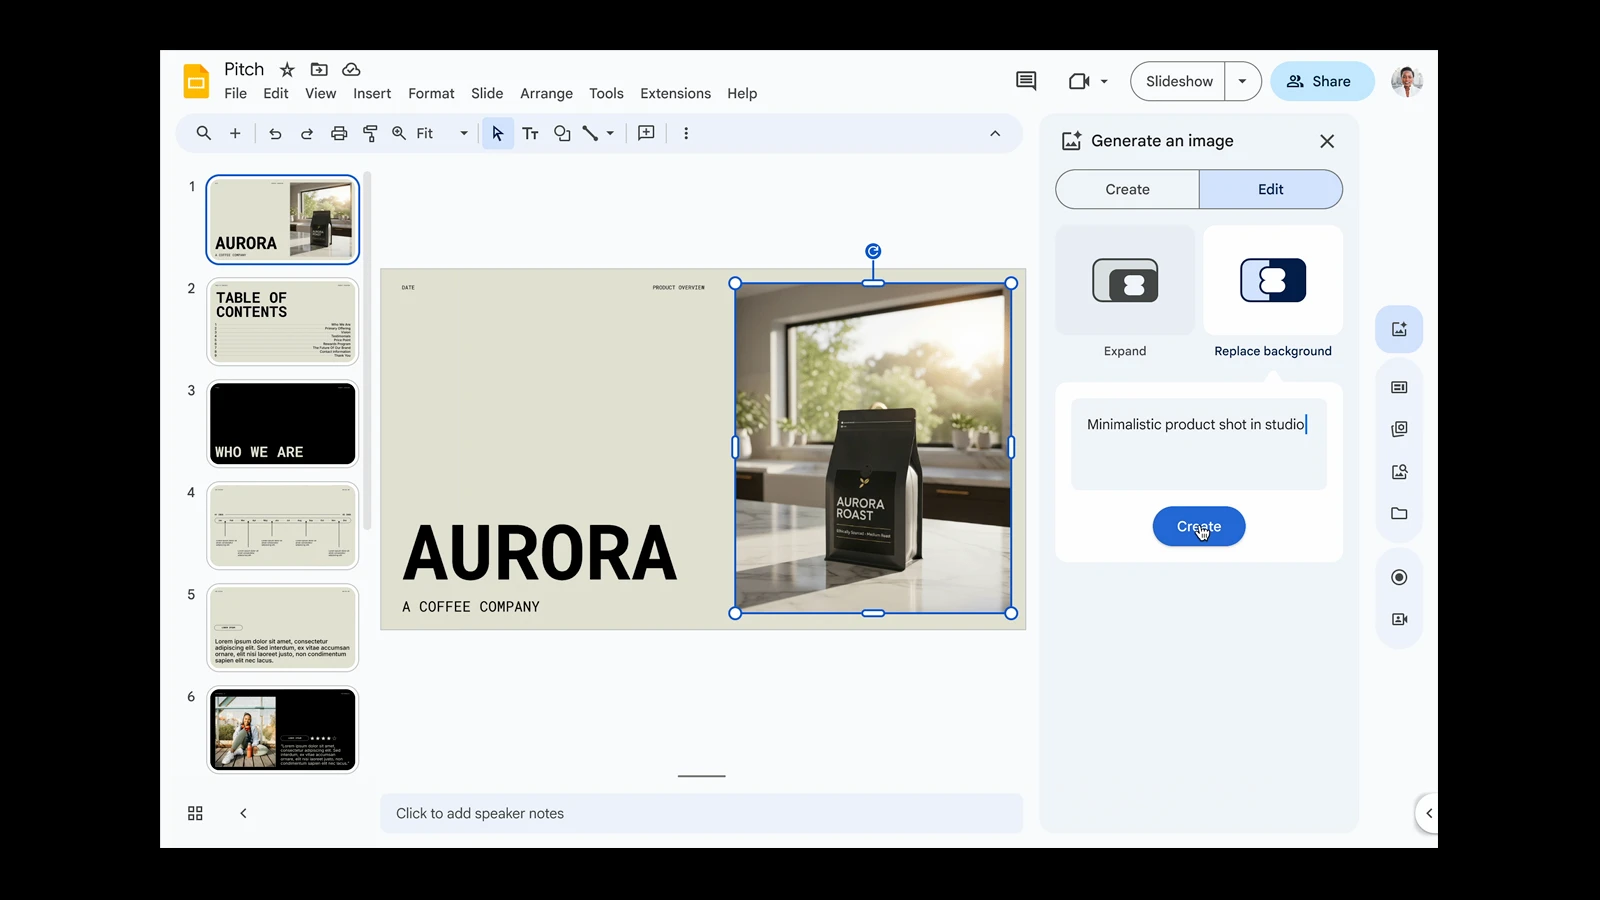Screen dimensions: 1600x900
Task: Click the Share button
Action: click(x=1322, y=81)
